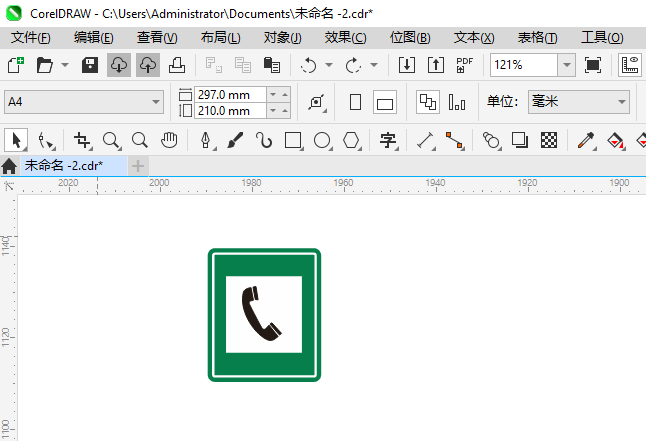
Task: Click the Home welcome screen icon
Action: click(x=9, y=166)
